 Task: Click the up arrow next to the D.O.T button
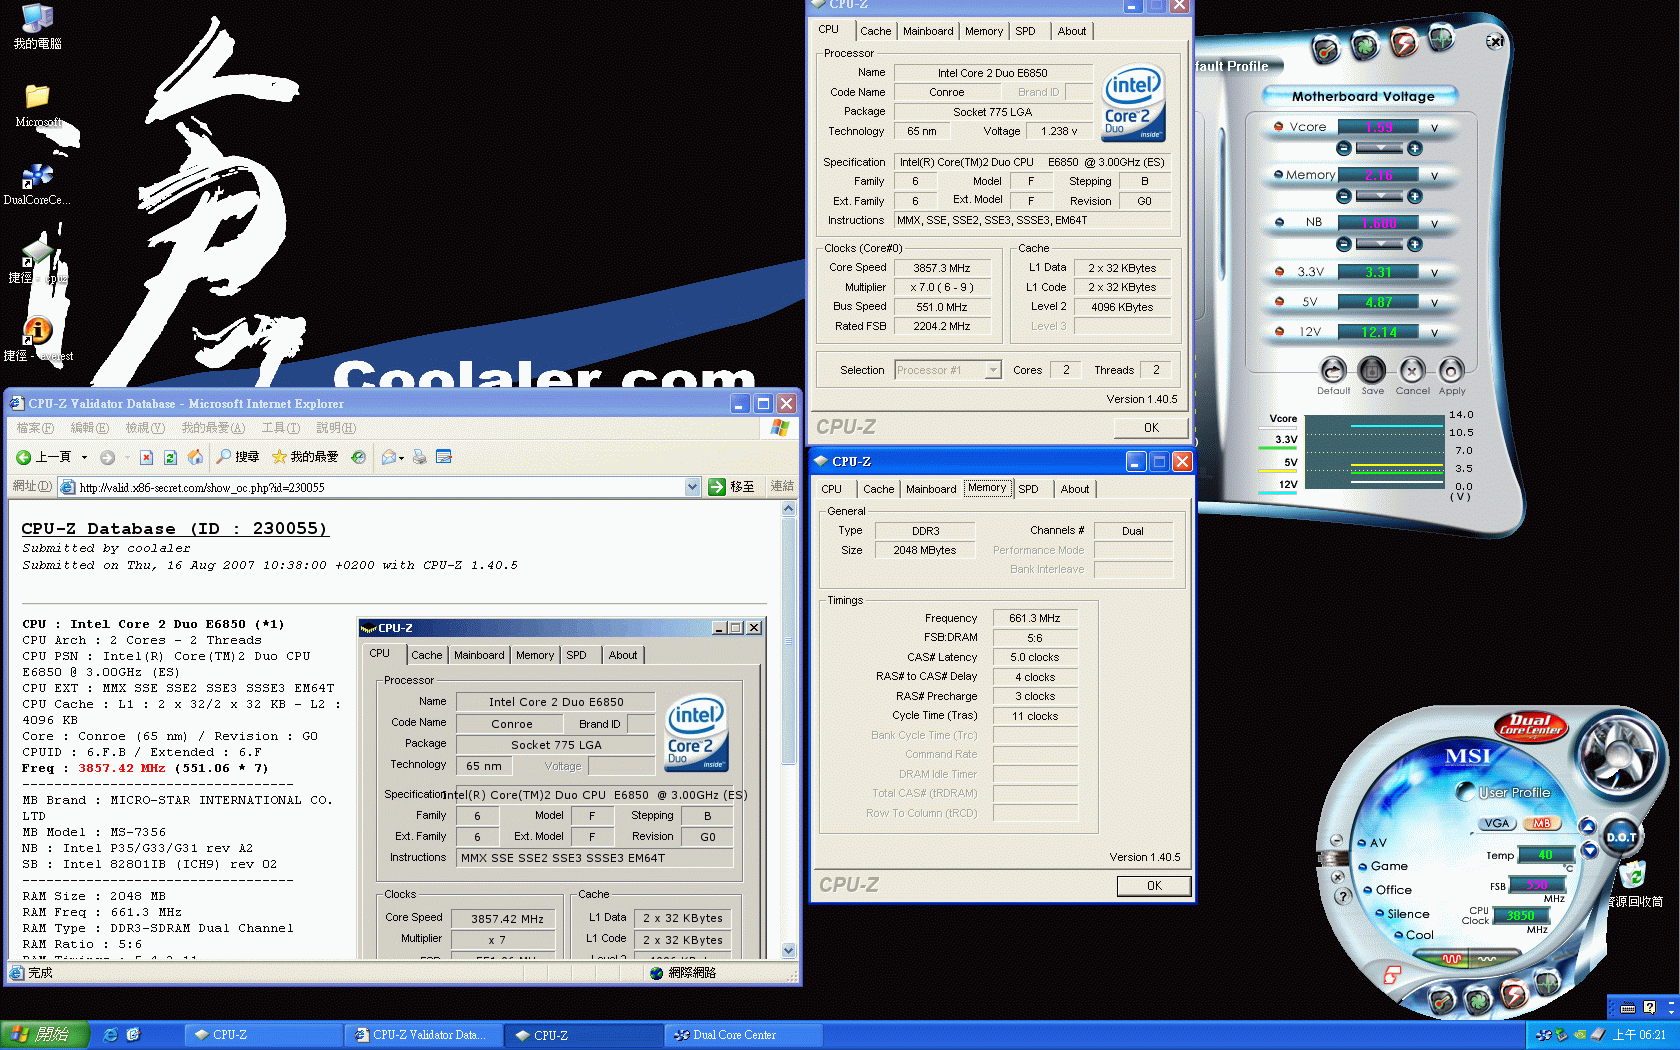tap(1587, 826)
